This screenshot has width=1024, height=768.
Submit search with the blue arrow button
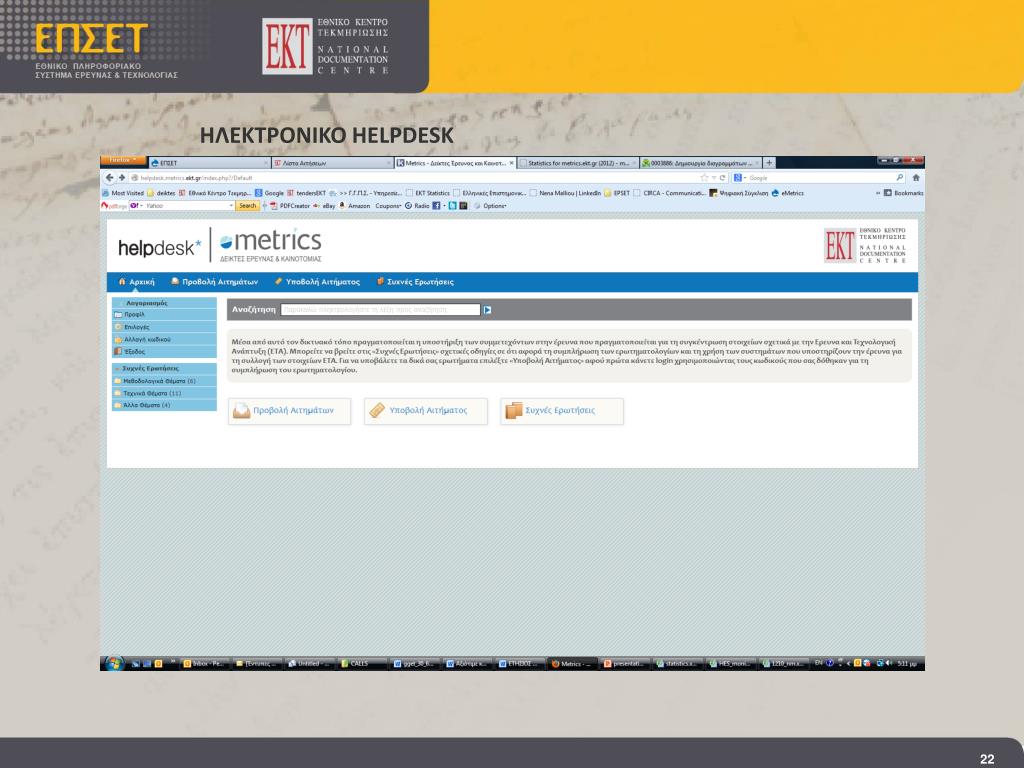(x=487, y=310)
